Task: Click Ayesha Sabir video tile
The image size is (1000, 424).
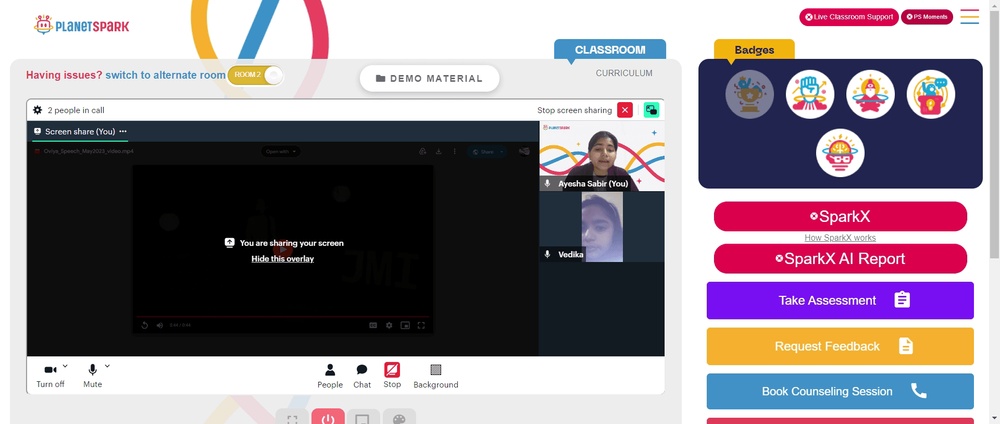Action: pos(601,156)
